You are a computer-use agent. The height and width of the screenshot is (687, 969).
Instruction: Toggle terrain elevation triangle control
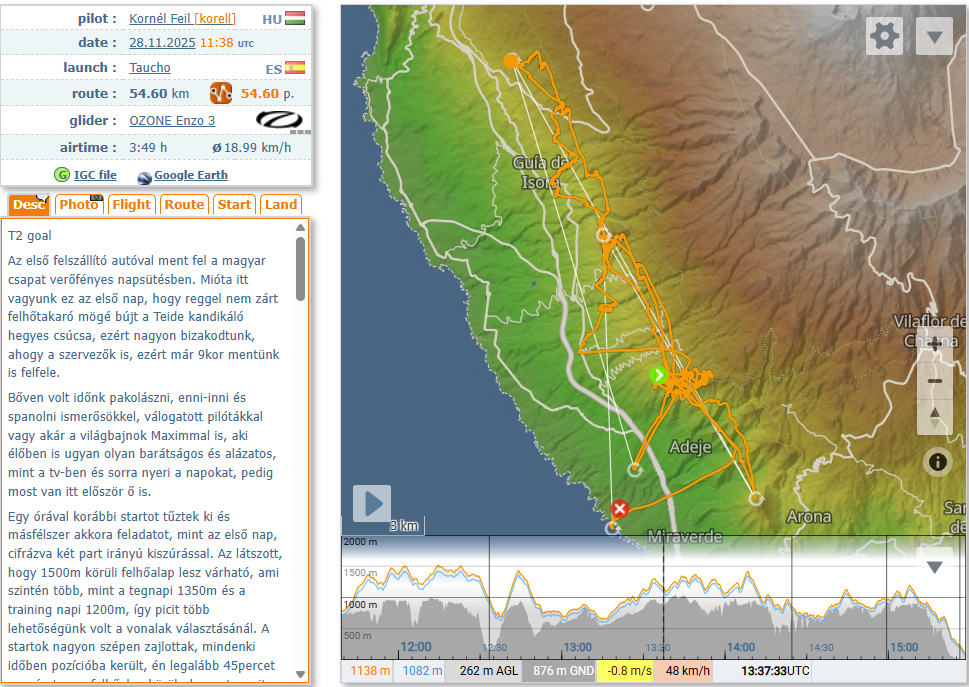tap(935, 416)
